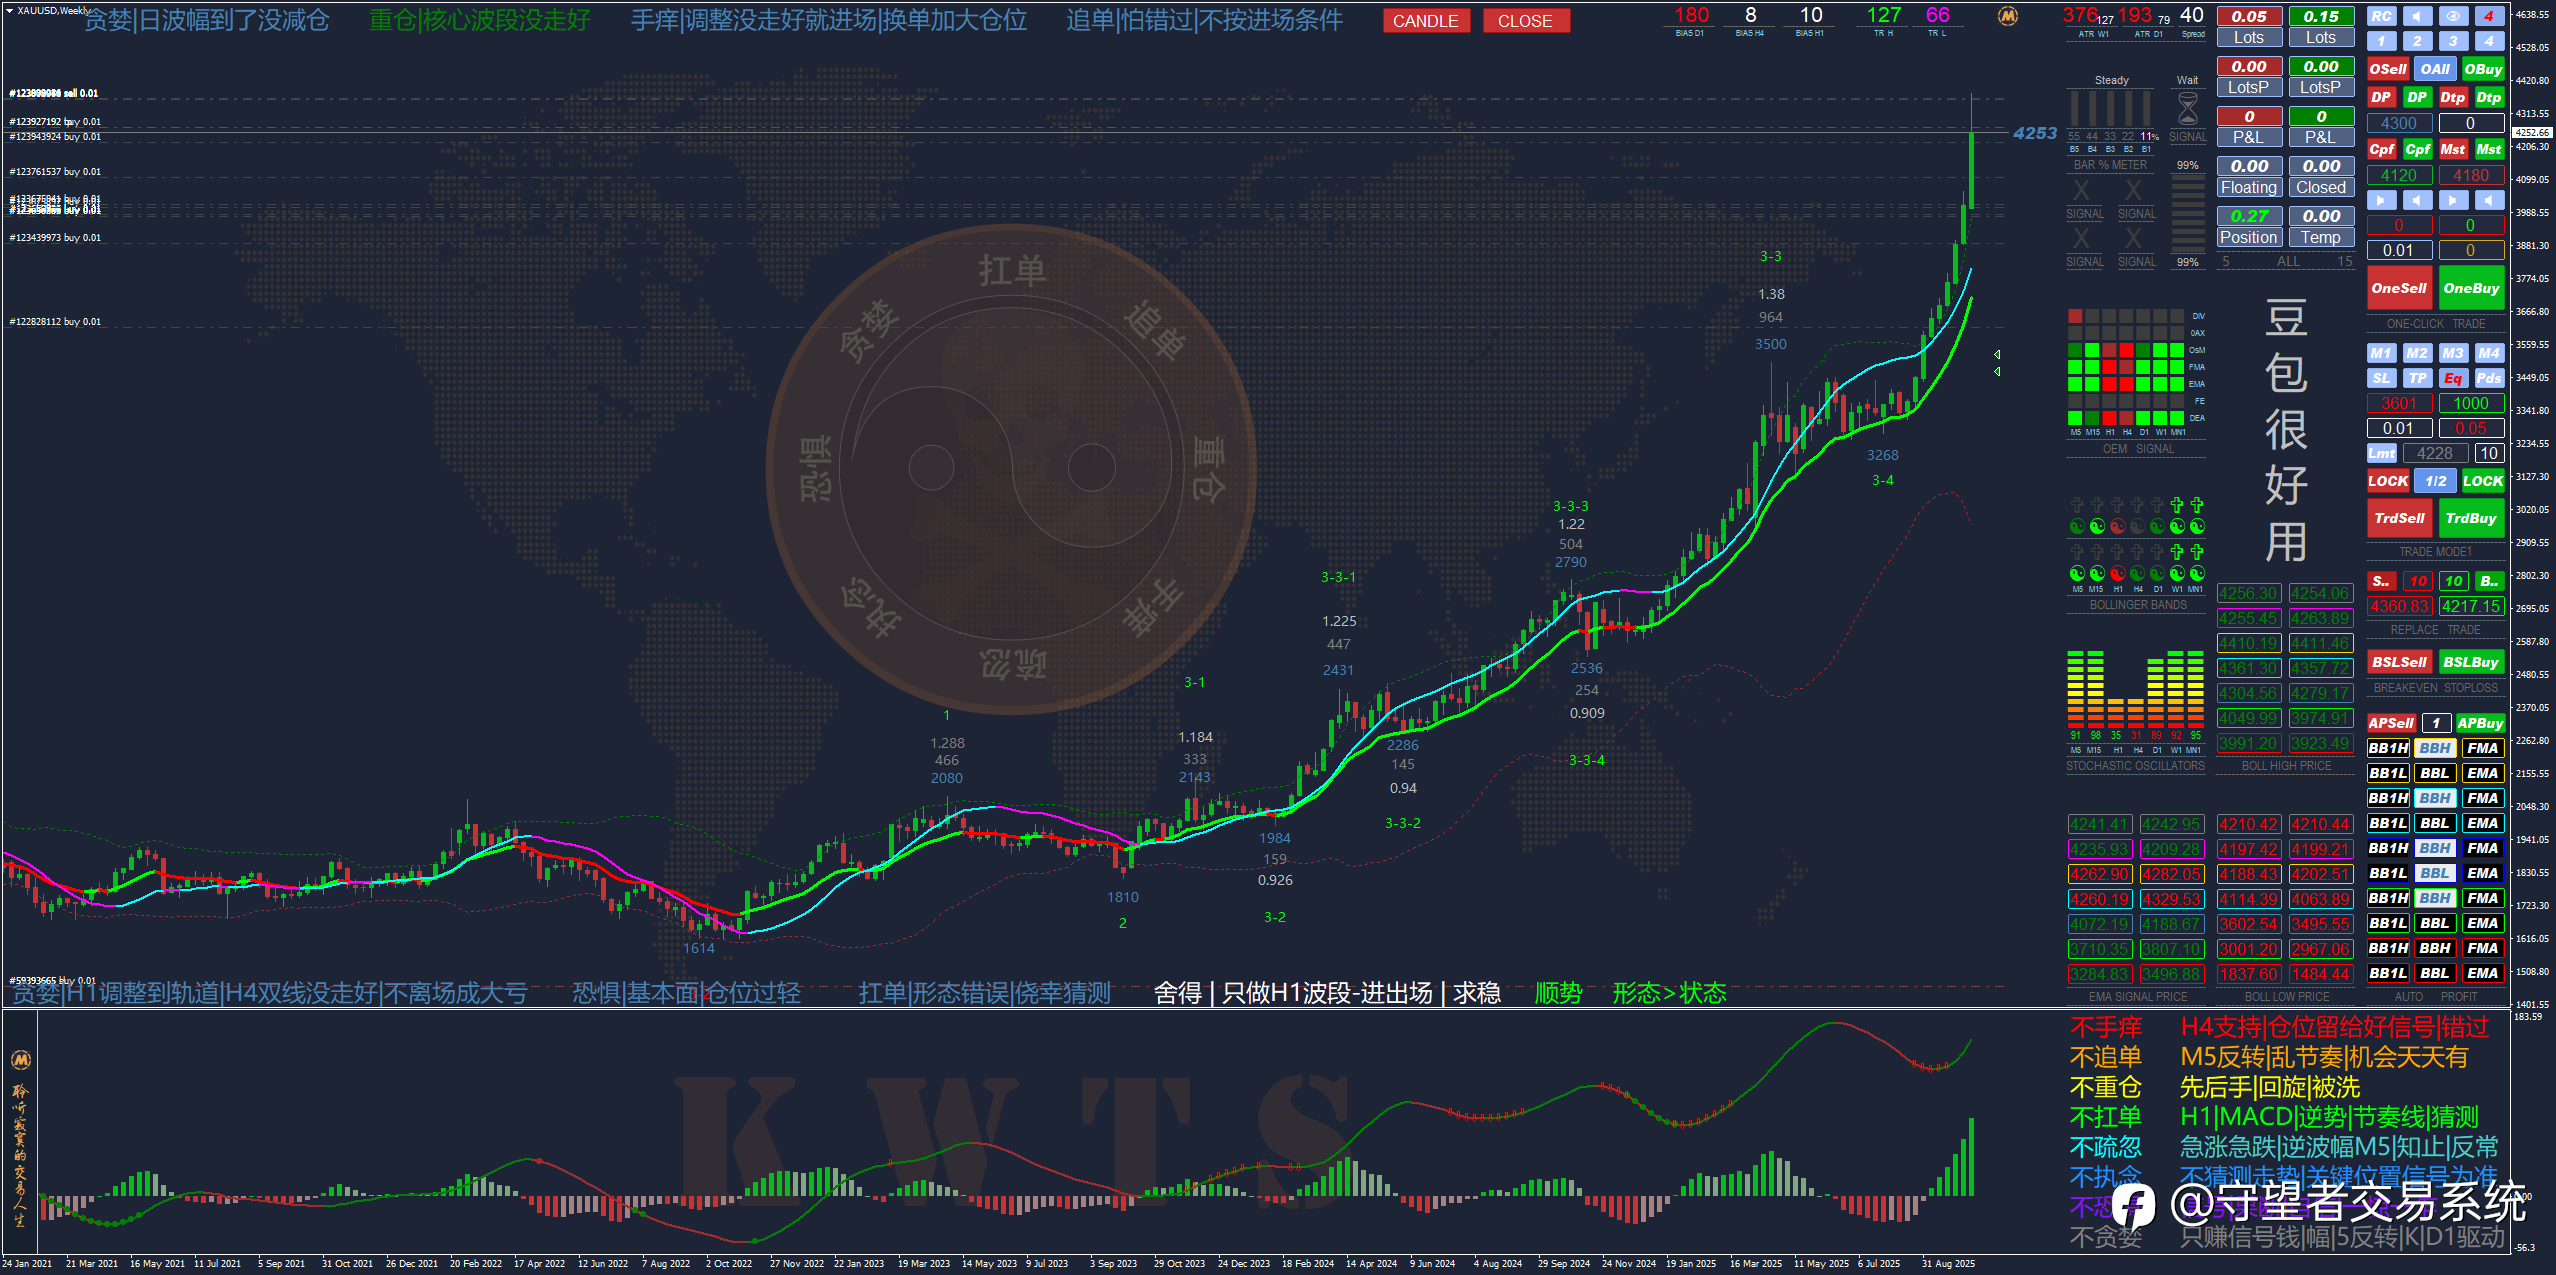The width and height of the screenshot is (2556, 1275).
Task: Click the Pds icon button
Action: pyautogui.click(x=2488, y=378)
